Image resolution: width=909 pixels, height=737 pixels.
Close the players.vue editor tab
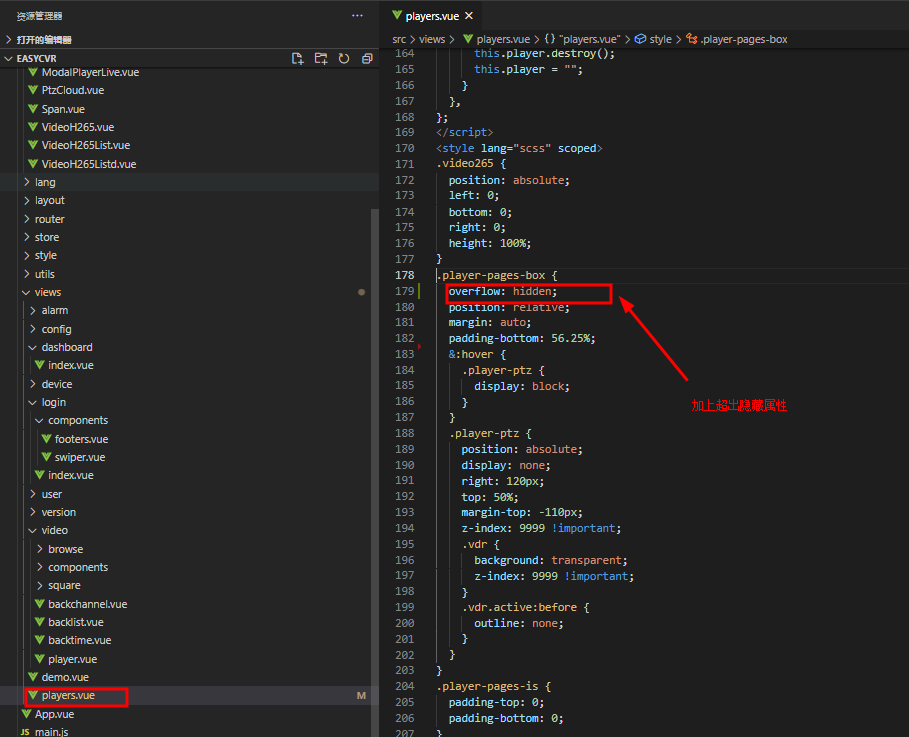pyautogui.click(x=468, y=16)
